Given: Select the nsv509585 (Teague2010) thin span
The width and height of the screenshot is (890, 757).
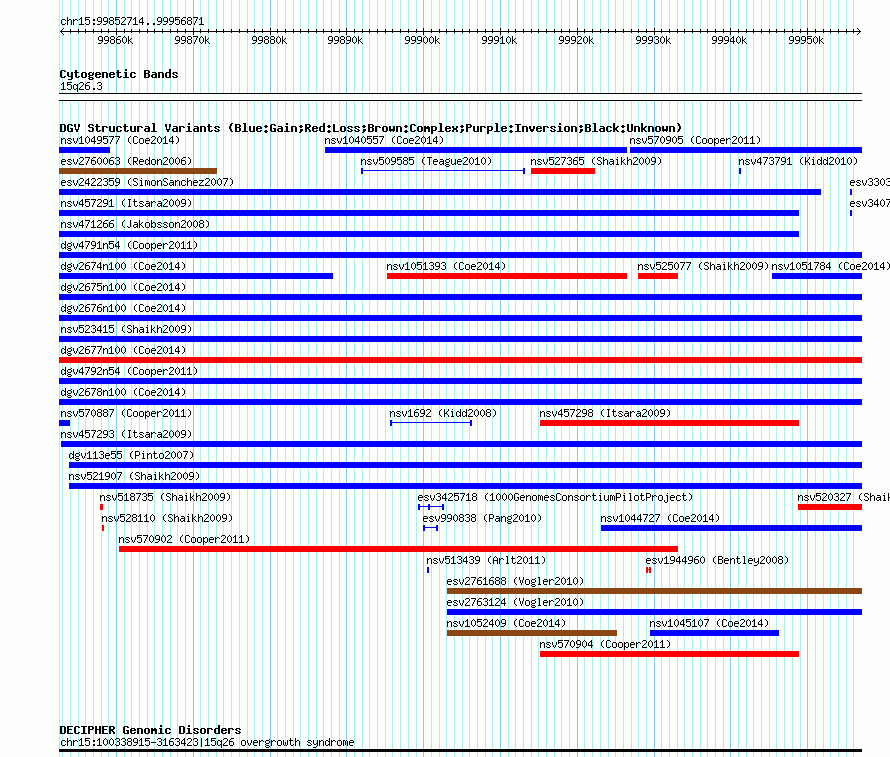Looking at the screenshot, I should (443, 171).
